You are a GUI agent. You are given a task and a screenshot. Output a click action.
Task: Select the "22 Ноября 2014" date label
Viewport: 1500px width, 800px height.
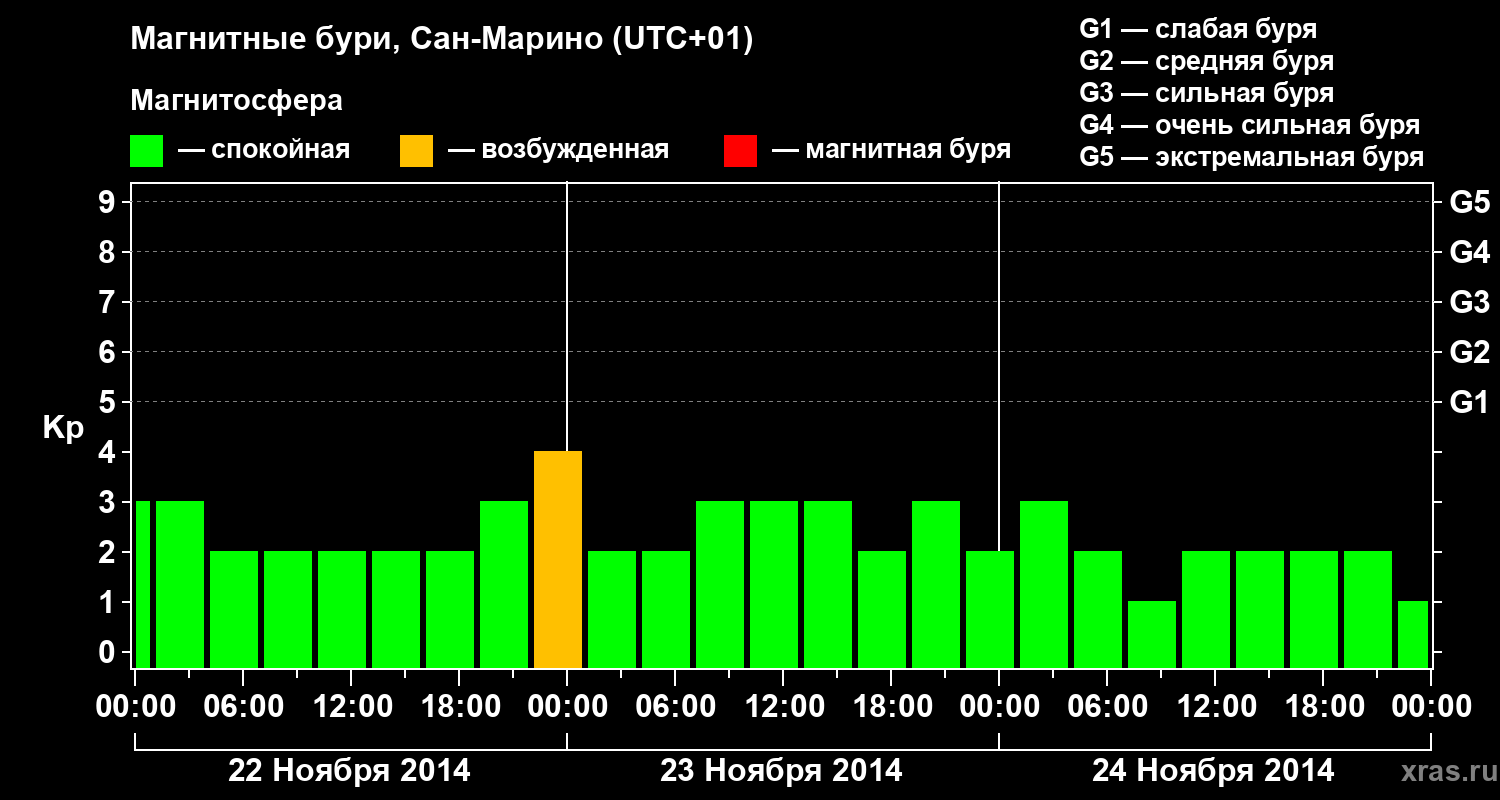click(349, 771)
